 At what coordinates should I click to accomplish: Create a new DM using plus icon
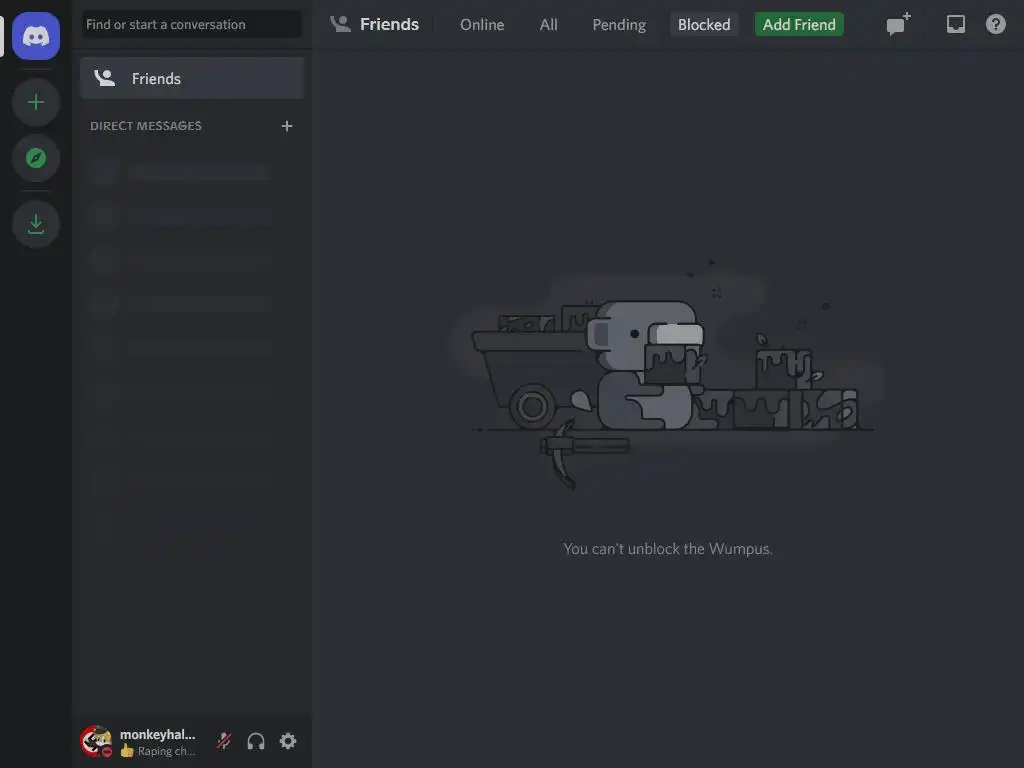(x=287, y=125)
